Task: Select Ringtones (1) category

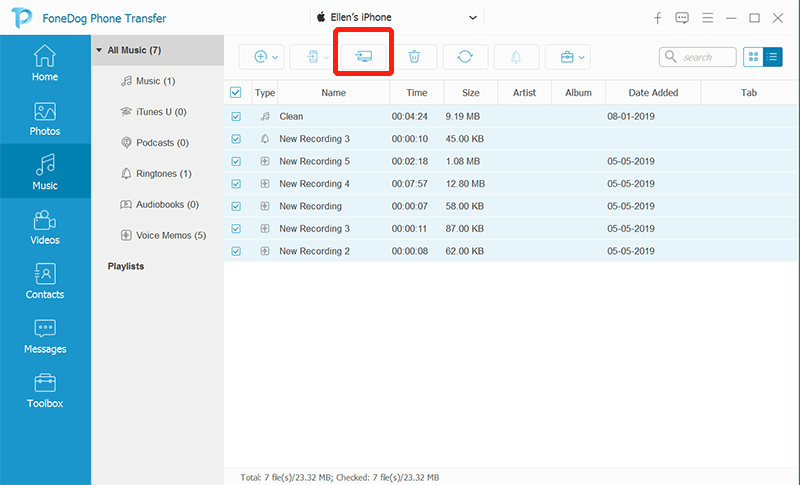Action: coord(162,173)
